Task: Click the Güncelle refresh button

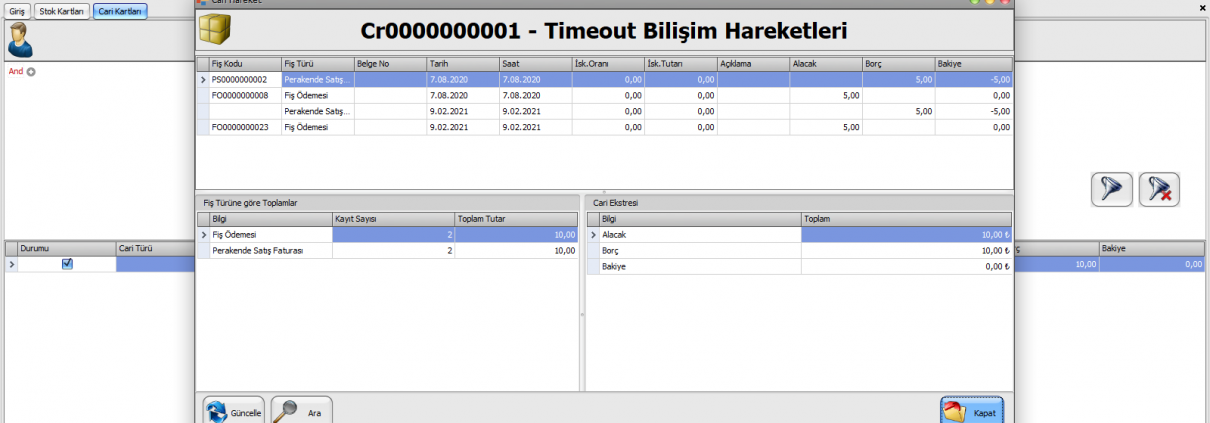Action: (234, 411)
